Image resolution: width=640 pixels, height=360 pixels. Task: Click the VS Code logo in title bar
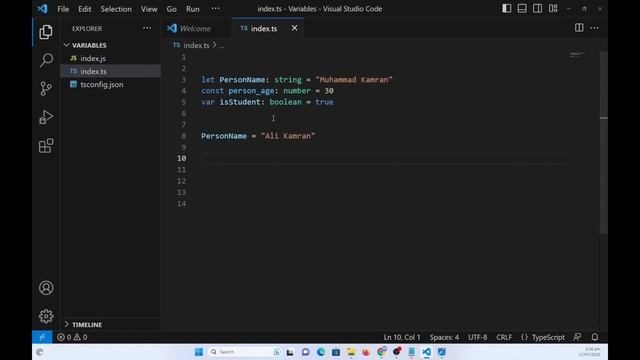pyautogui.click(x=42, y=9)
